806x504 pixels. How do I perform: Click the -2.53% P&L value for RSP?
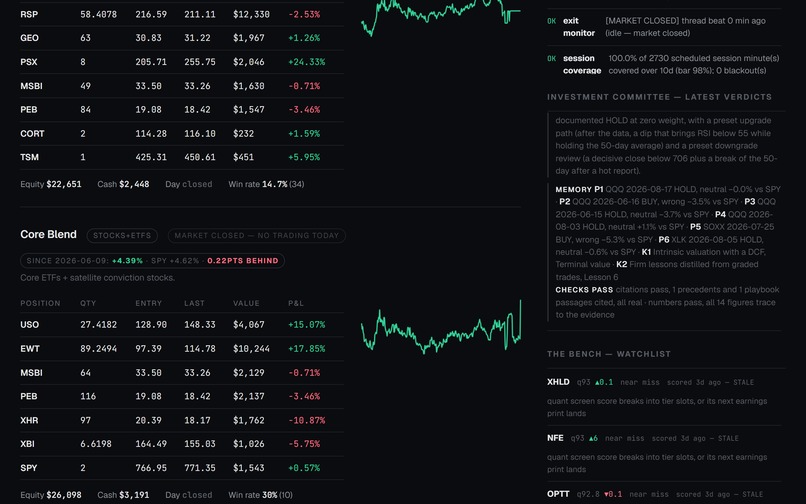(x=304, y=14)
